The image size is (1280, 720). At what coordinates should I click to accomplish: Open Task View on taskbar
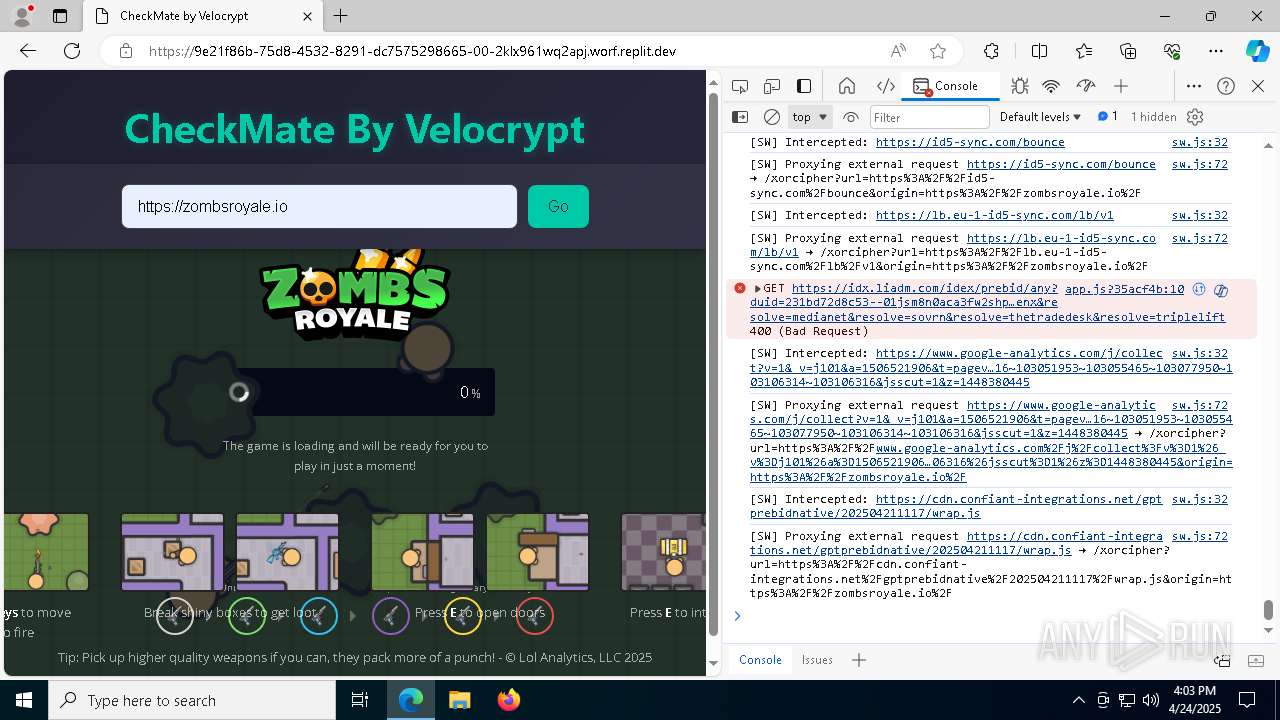[x=360, y=700]
